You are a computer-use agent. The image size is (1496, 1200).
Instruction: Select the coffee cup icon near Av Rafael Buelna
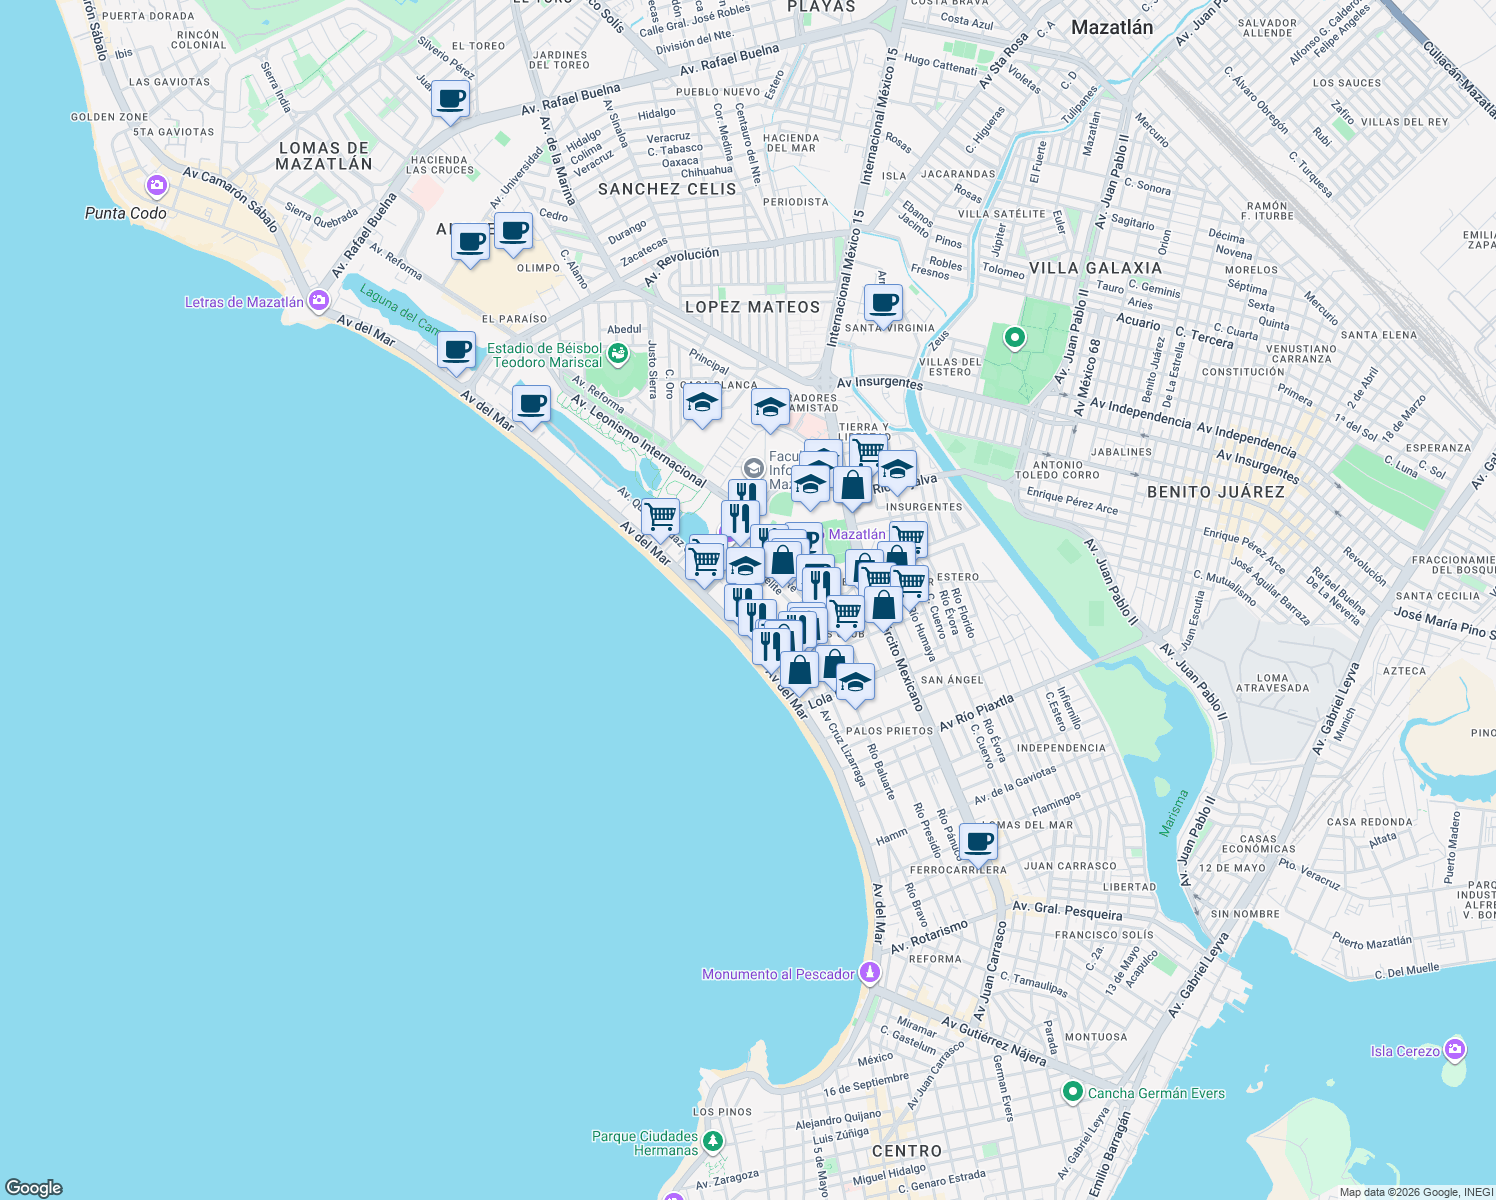[x=452, y=100]
